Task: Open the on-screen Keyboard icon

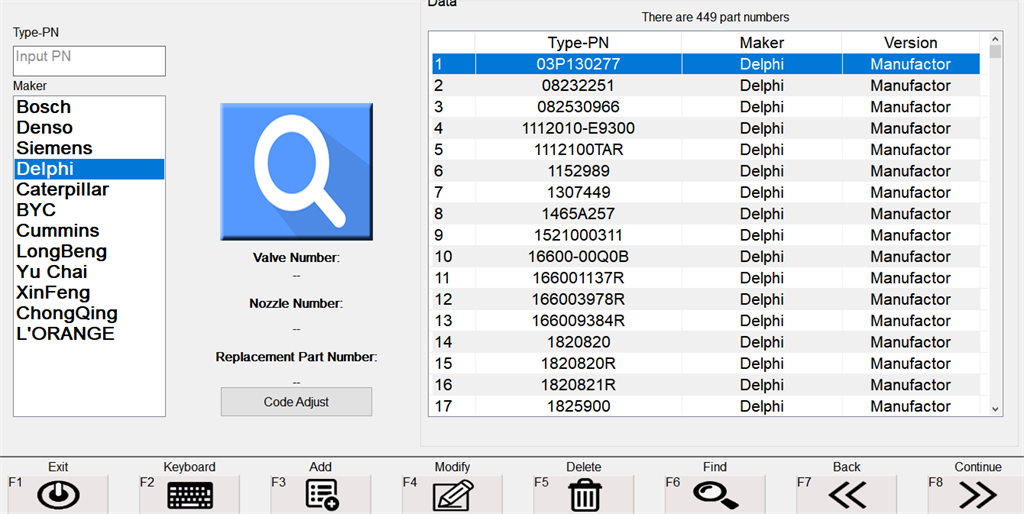Action: pos(190,494)
